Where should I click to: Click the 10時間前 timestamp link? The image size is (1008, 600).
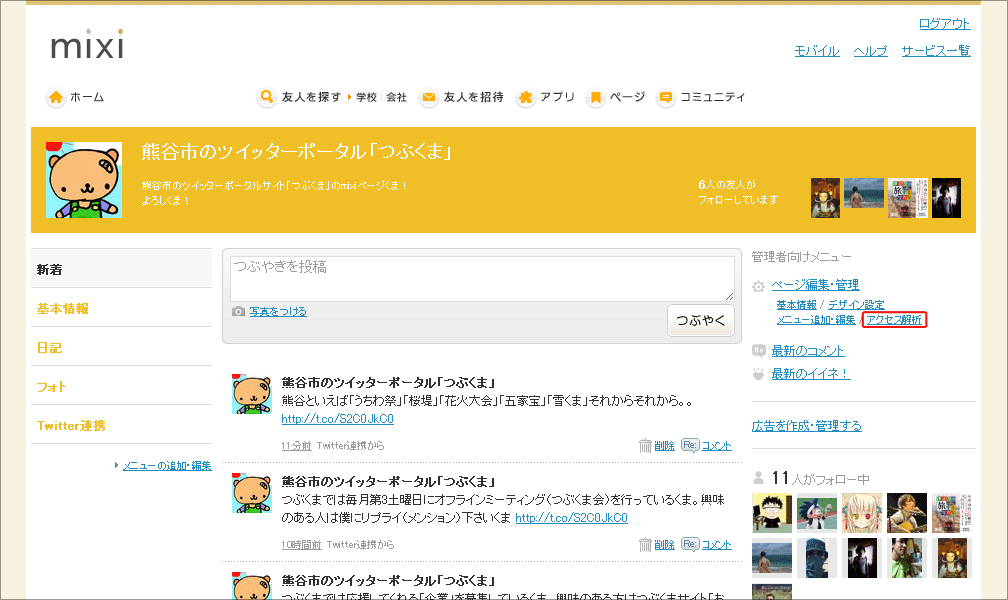(x=302, y=545)
